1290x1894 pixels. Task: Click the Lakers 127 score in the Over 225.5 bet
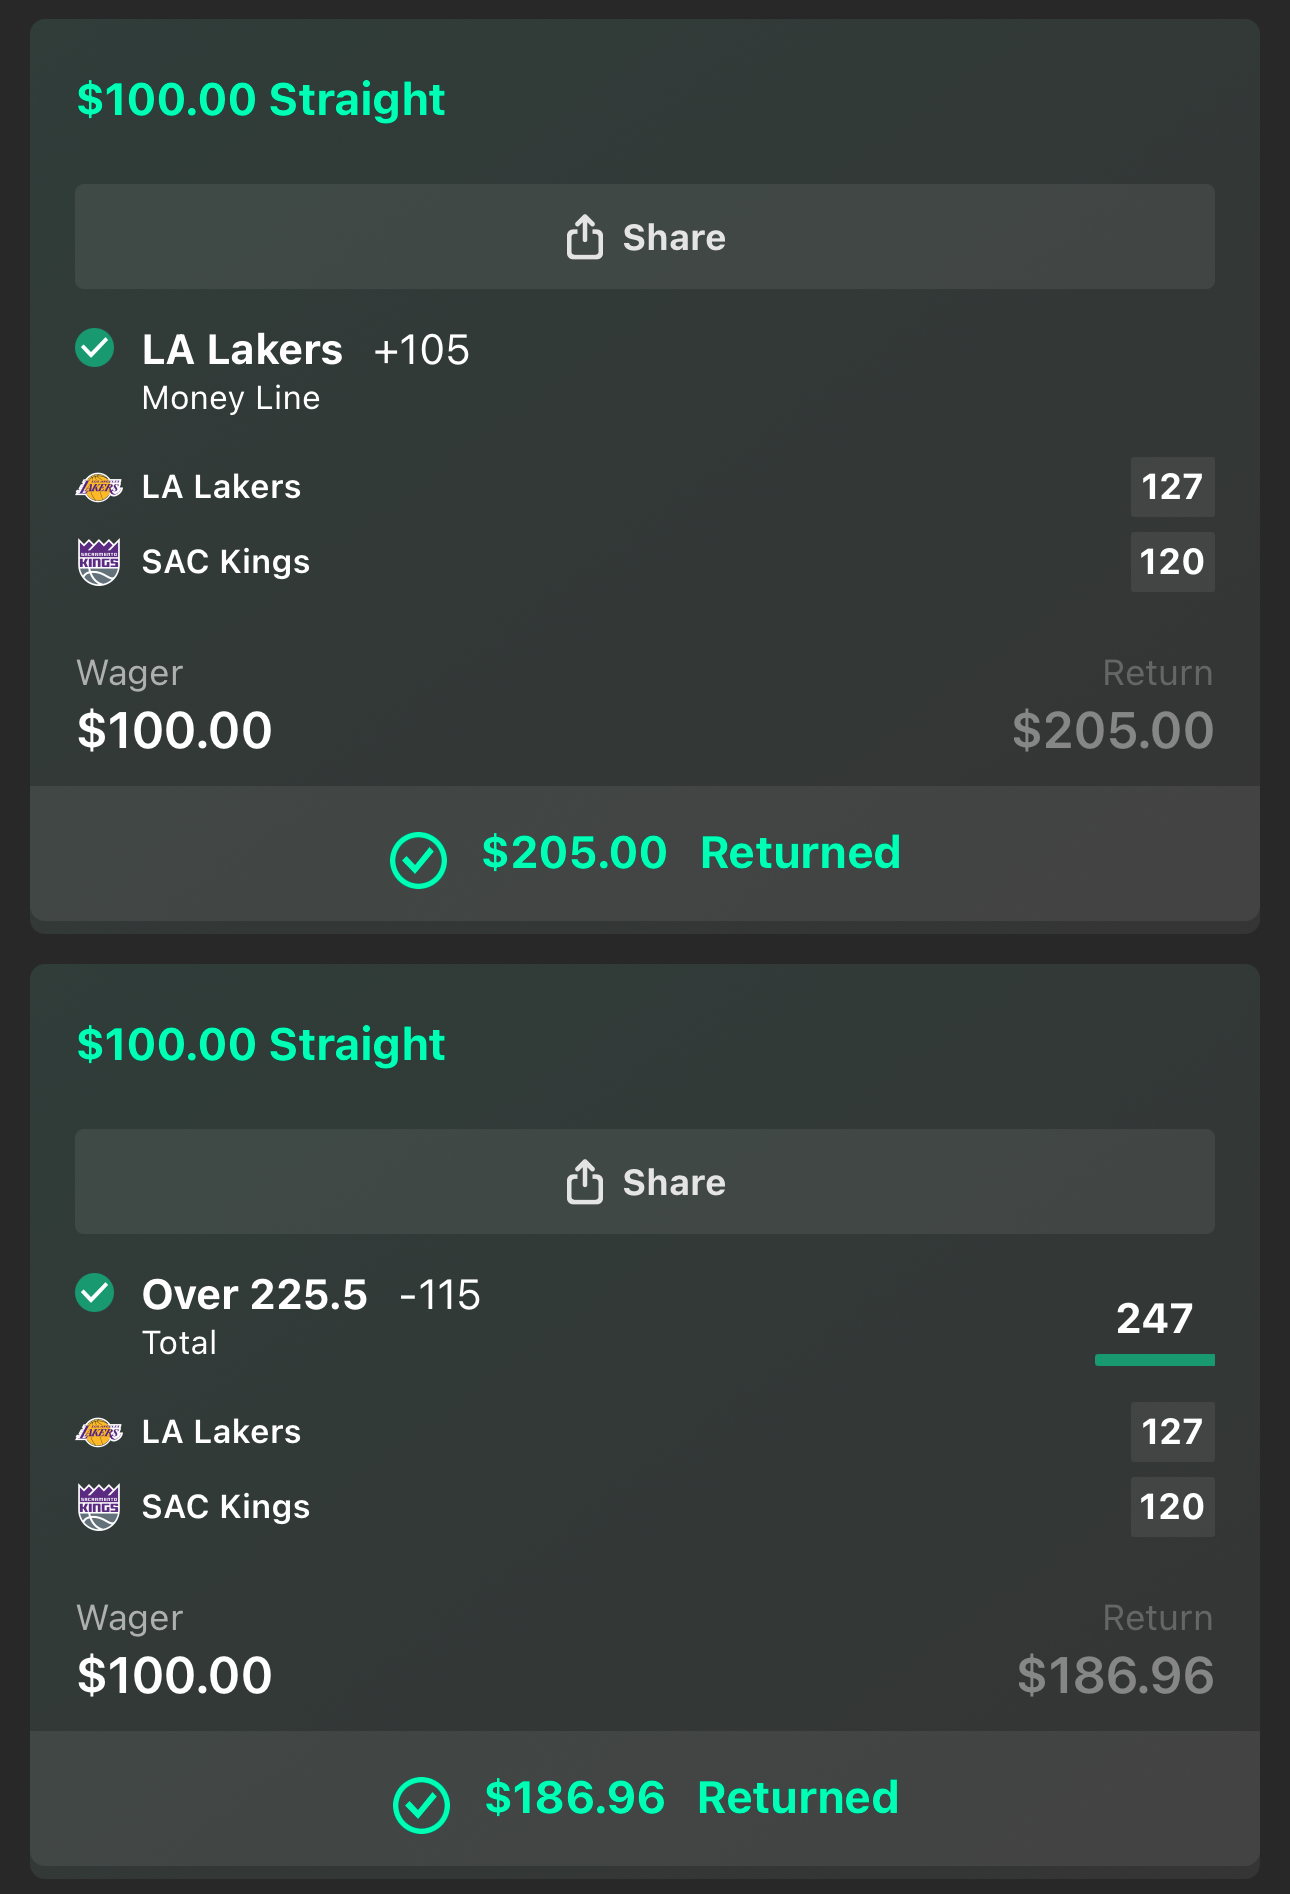coord(1172,1432)
